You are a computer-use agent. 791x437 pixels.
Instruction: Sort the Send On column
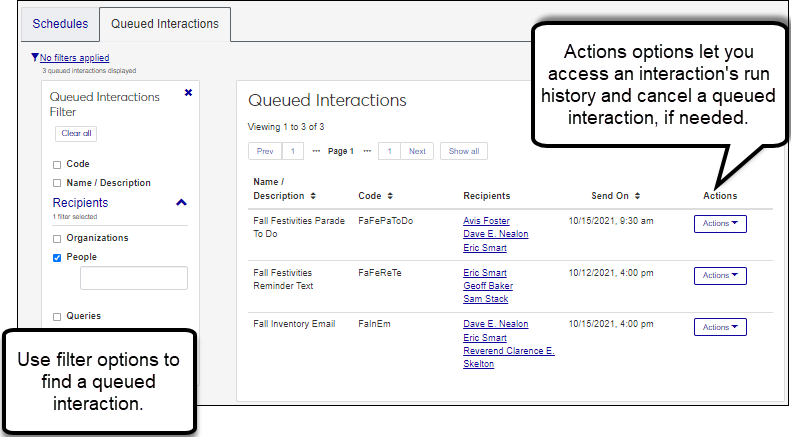[x=636, y=196]
